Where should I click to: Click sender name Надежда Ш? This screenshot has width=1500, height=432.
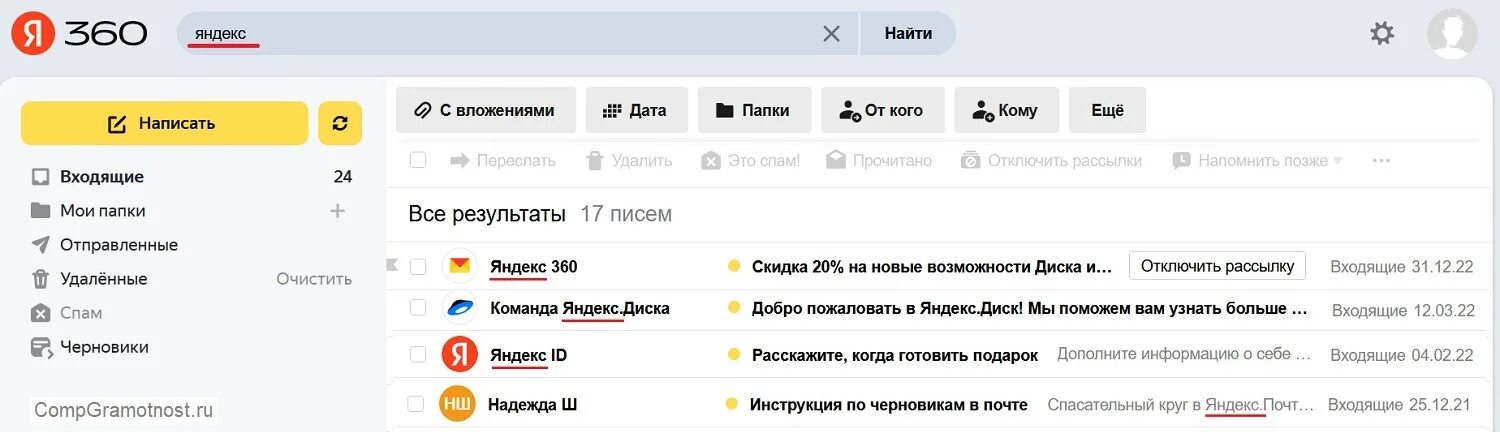point(533,405)
